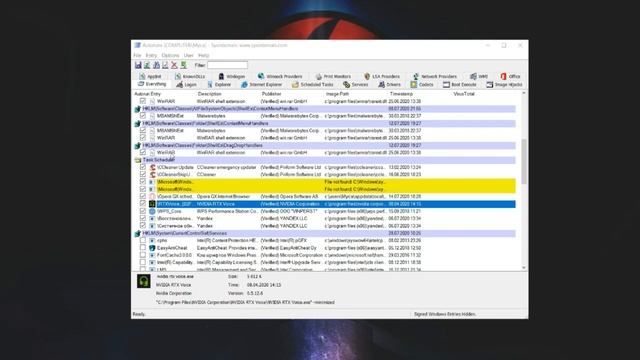Enable the FontCache3.0.0.0 service checkbox
The height and width of the screenshot is (360, 640).
[142, 255]
